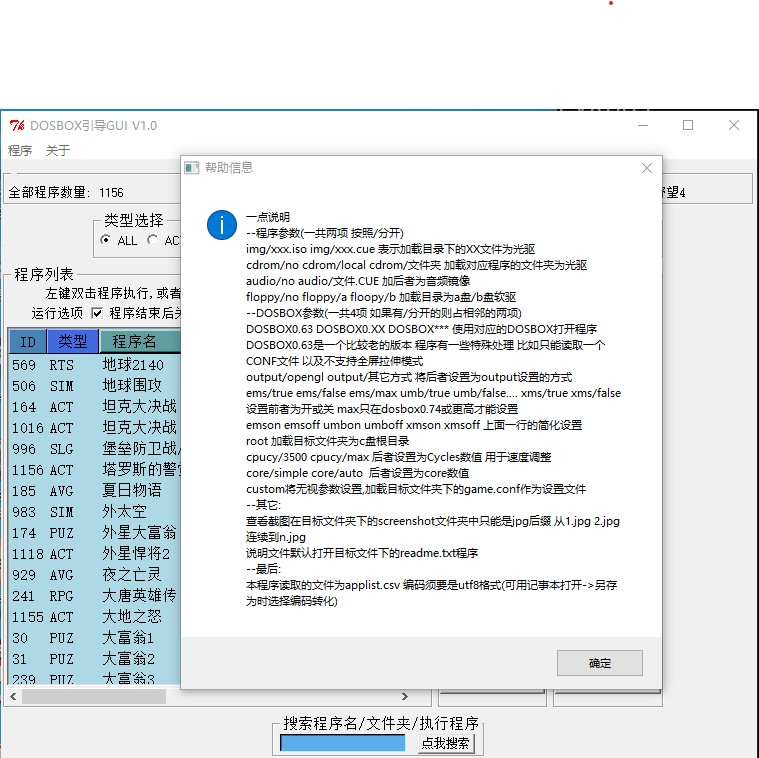
Task: Select row 大富翁1
Action: (94, 638)
